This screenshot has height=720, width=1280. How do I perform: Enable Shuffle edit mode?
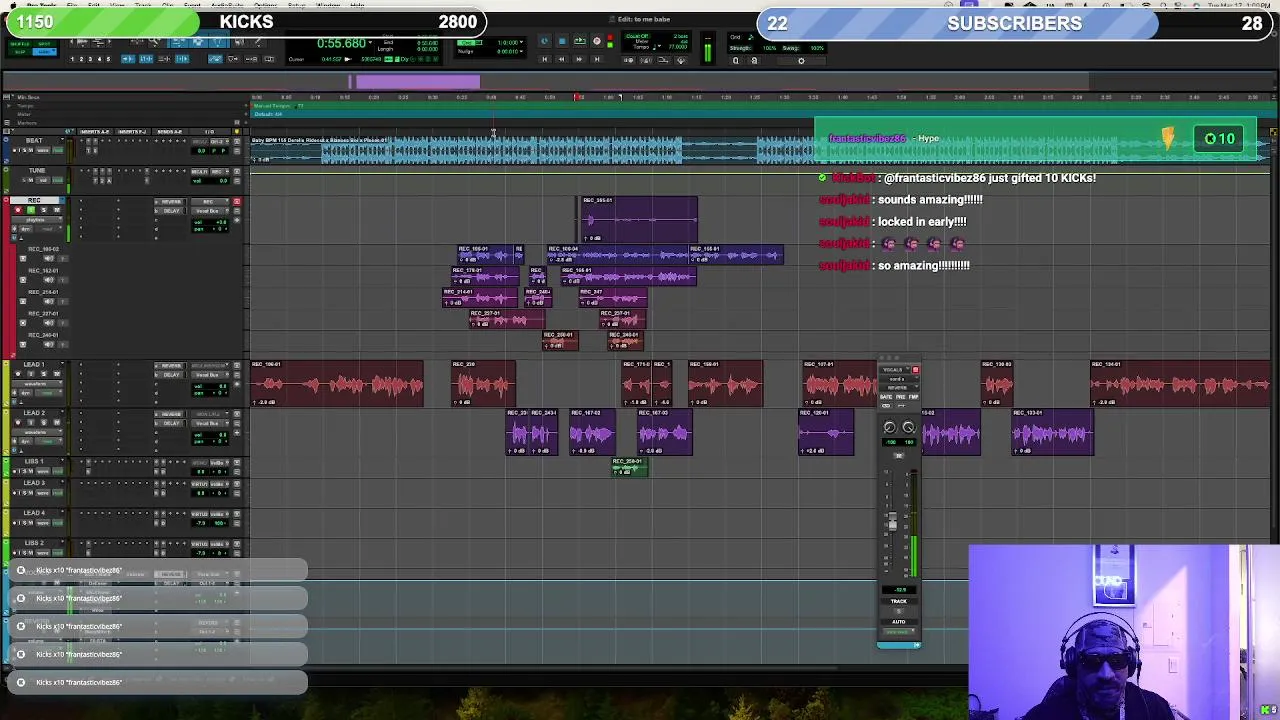19,44
